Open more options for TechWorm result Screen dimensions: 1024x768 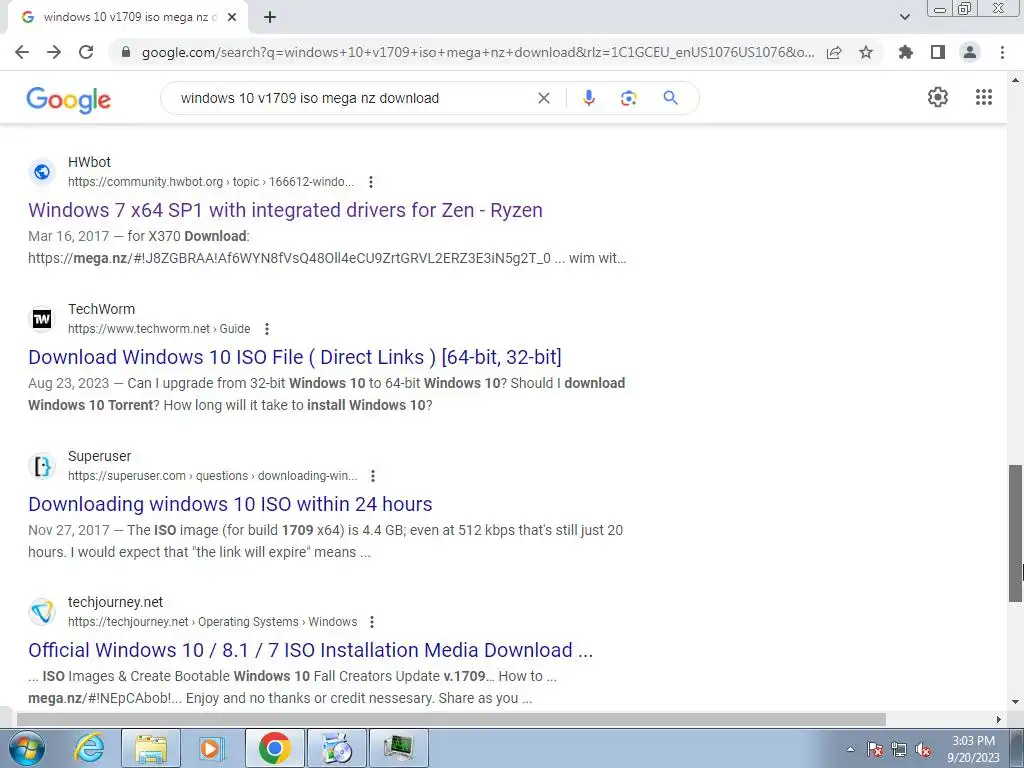(266, 328)
